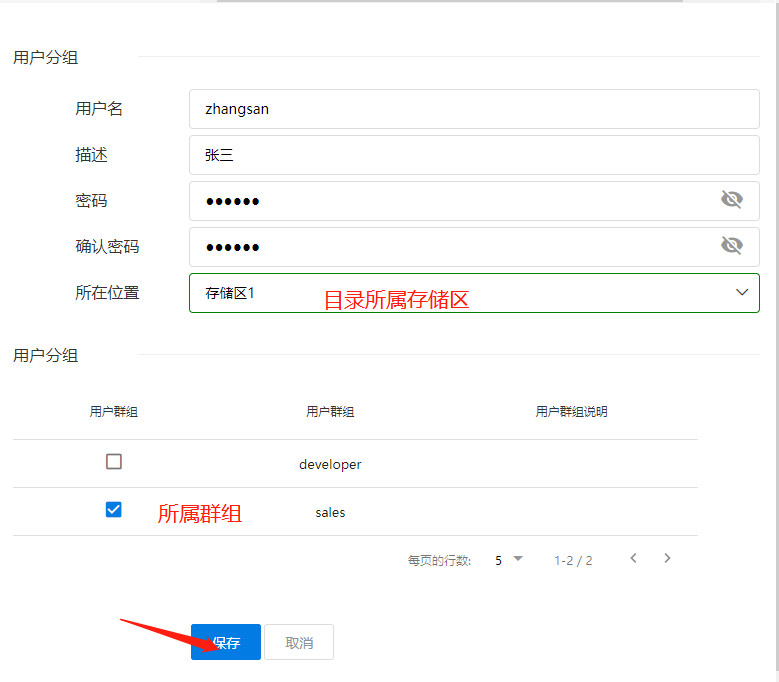779x682 pixels.
Task: Show confirm password using 确认密码 eye icon
Action: point(731,246)
